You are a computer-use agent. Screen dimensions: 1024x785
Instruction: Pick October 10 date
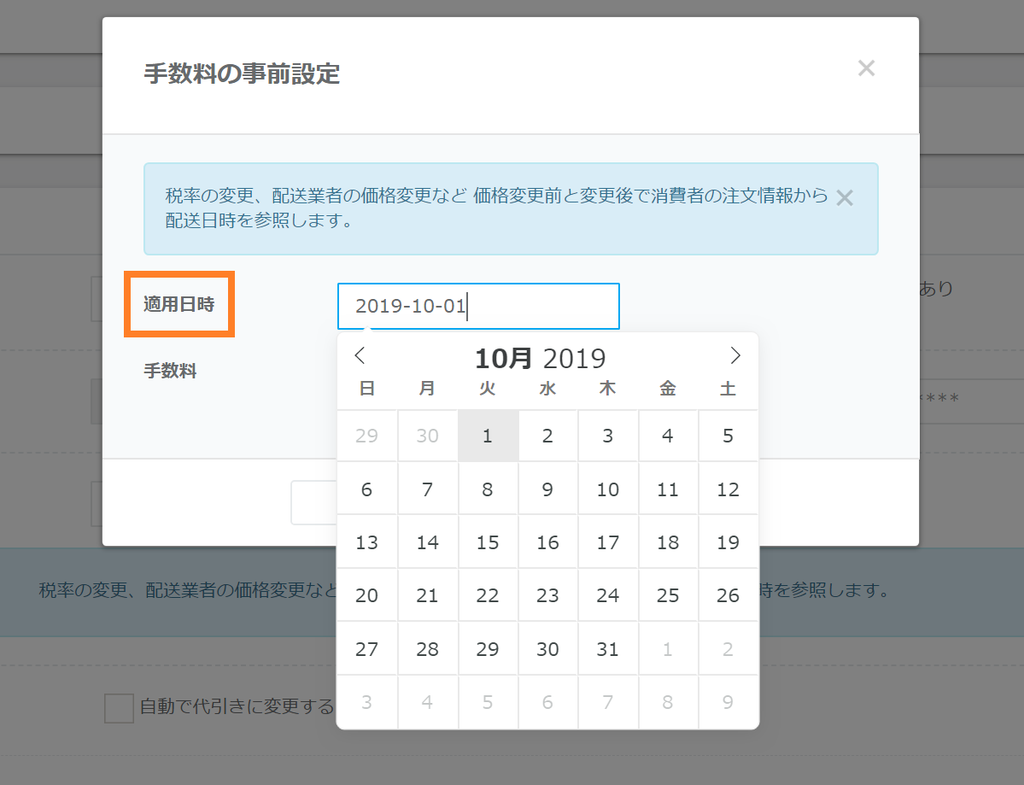(608, 489)
